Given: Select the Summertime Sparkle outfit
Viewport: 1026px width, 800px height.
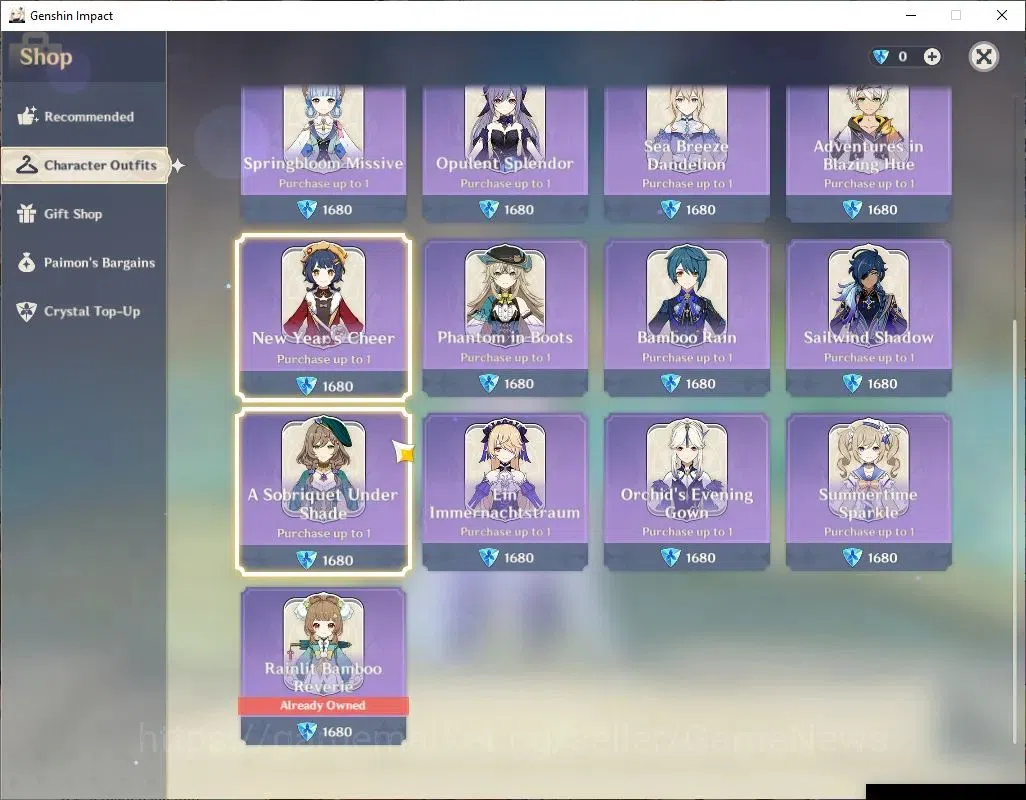Looking at the screenshot, I should [x=868, y=492].
